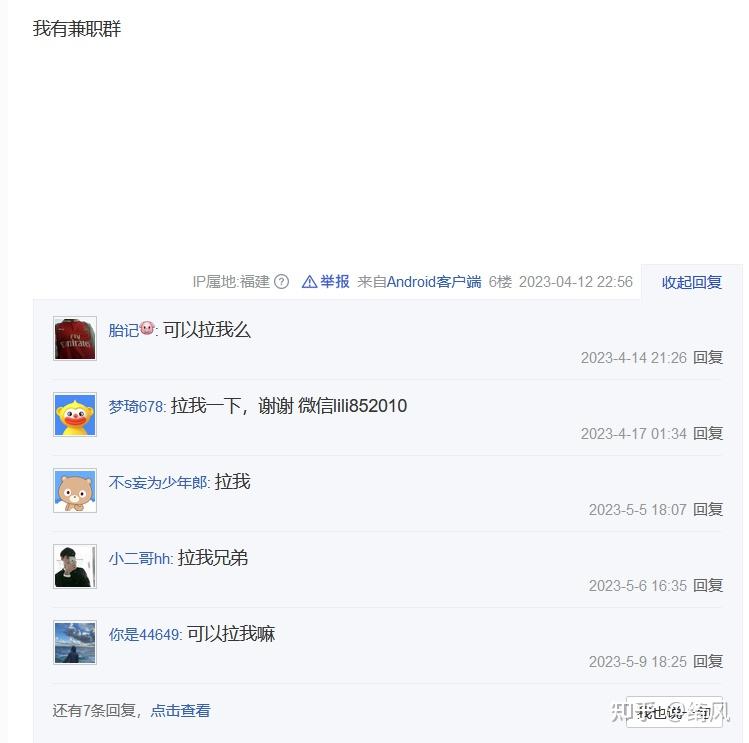
Task: Open 胎记's red jersey avatar
Action: pyautogui.click(x=75, y=338)
